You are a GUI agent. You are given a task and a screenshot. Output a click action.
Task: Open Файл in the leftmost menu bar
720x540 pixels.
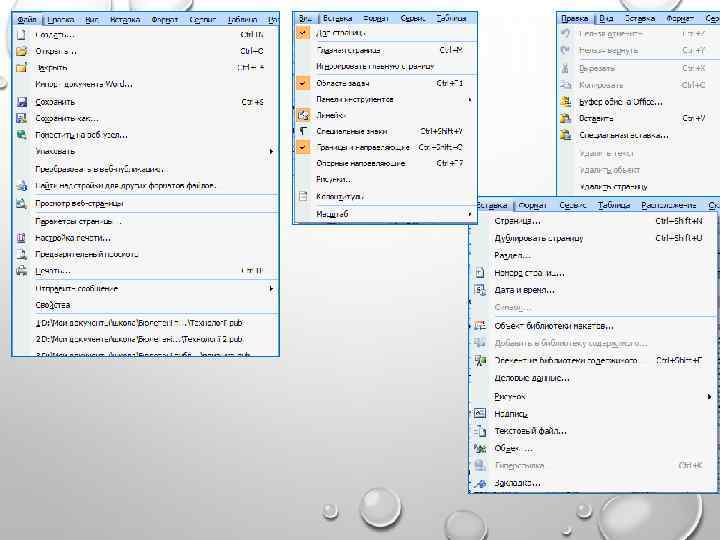(x=27, y=20)
